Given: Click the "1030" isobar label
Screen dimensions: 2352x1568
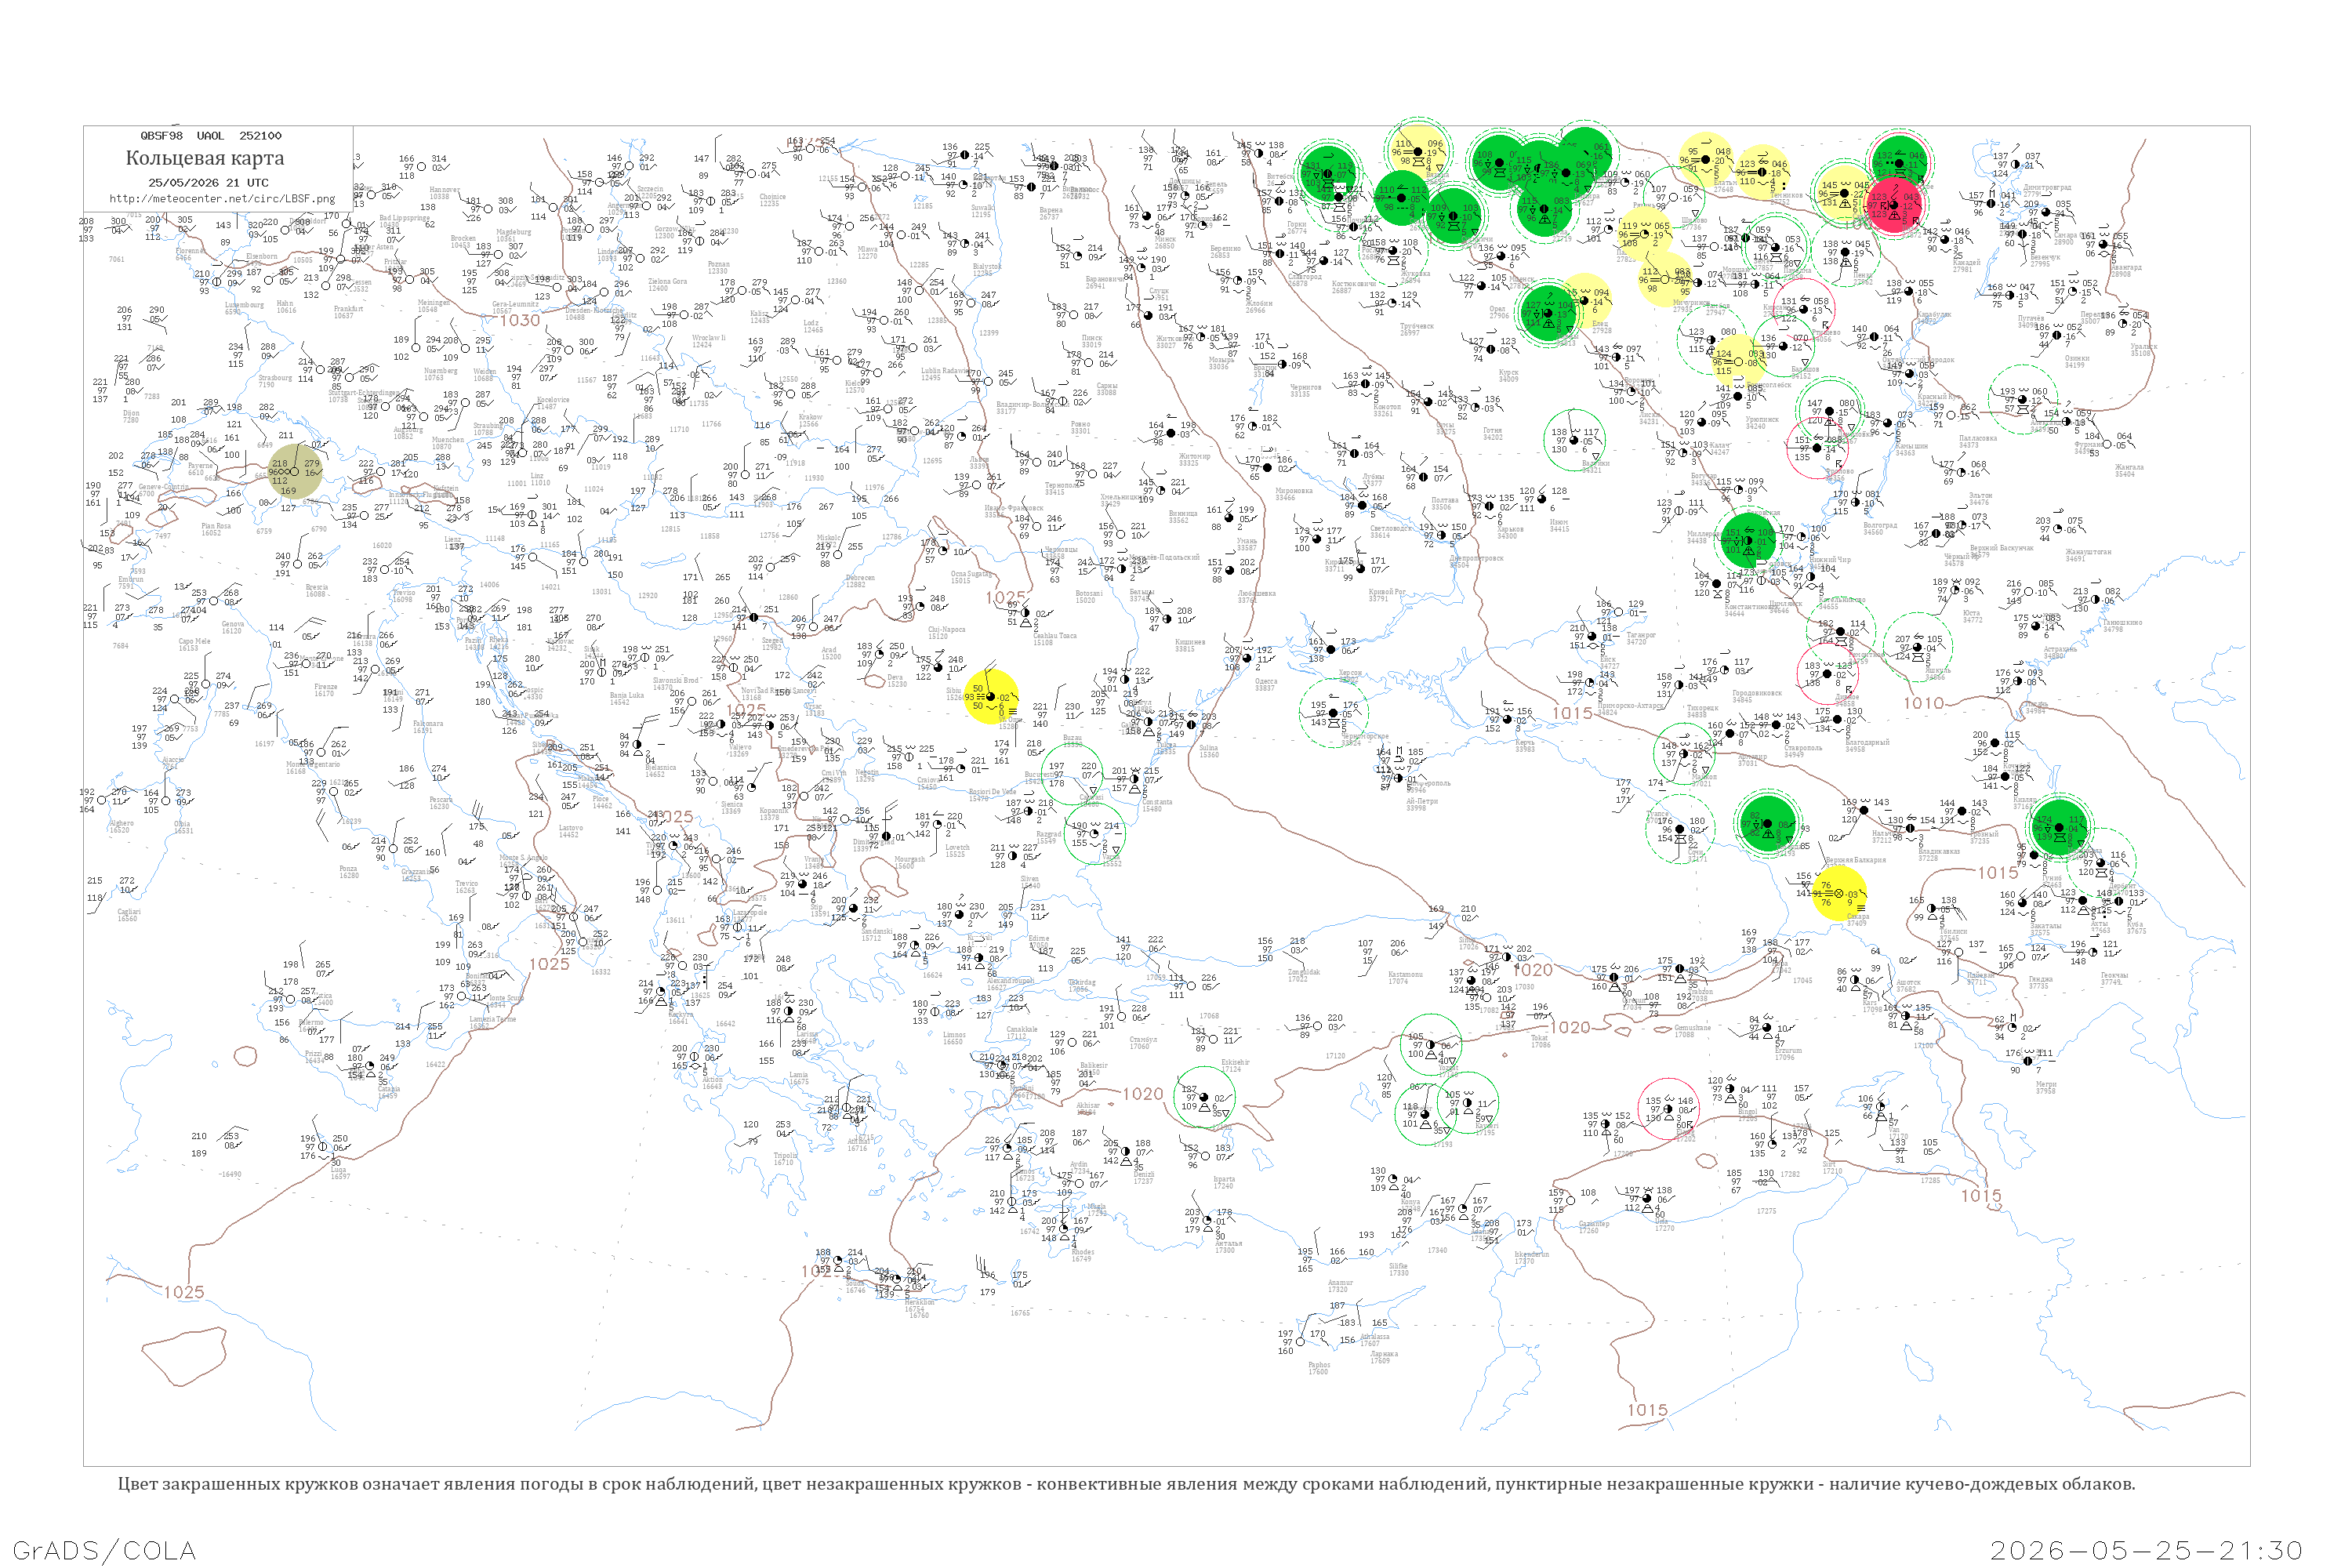Looking at the screenshot, I should click(x=519, y=320).
